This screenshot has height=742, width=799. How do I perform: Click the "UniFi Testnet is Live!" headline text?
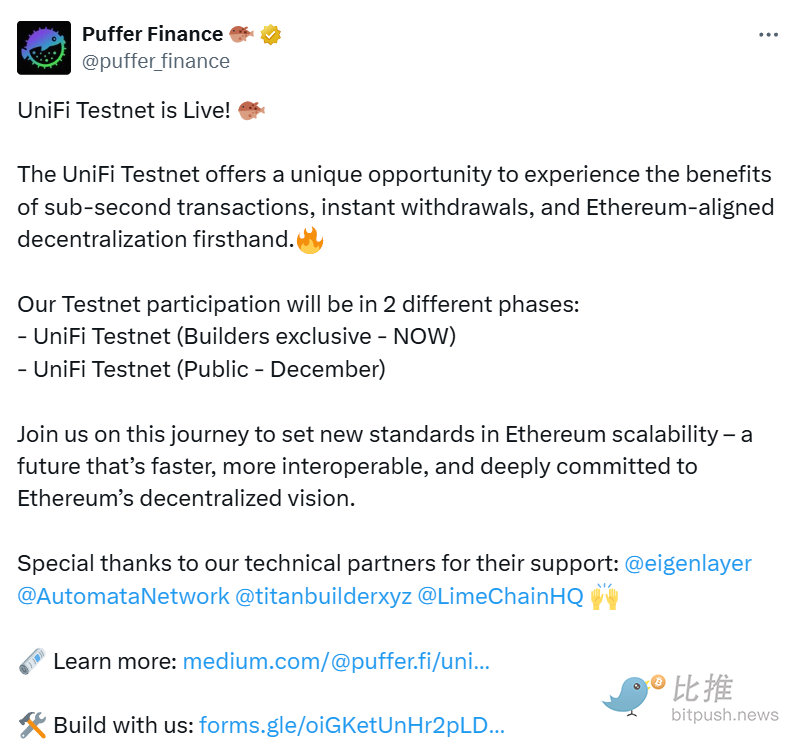[x=124, y=110]
